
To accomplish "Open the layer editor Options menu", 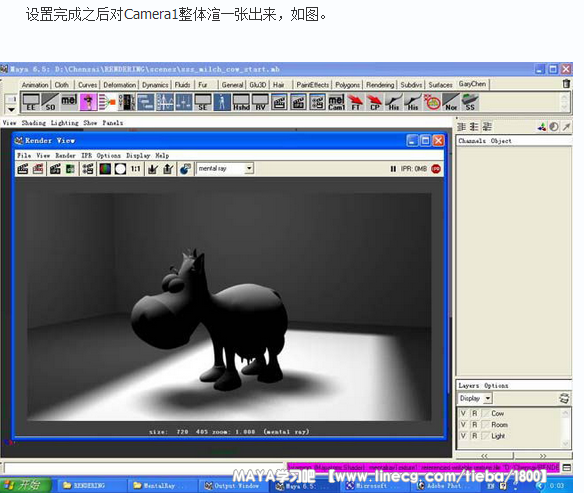I will 496,386.
